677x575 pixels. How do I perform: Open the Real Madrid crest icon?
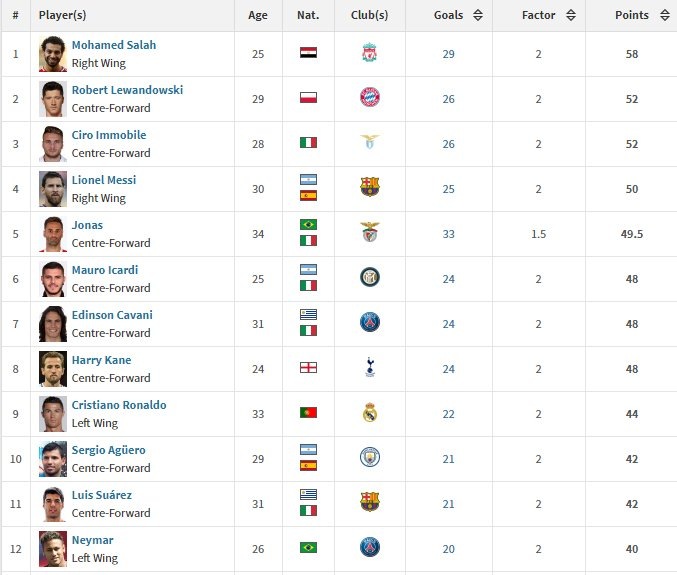370,412
